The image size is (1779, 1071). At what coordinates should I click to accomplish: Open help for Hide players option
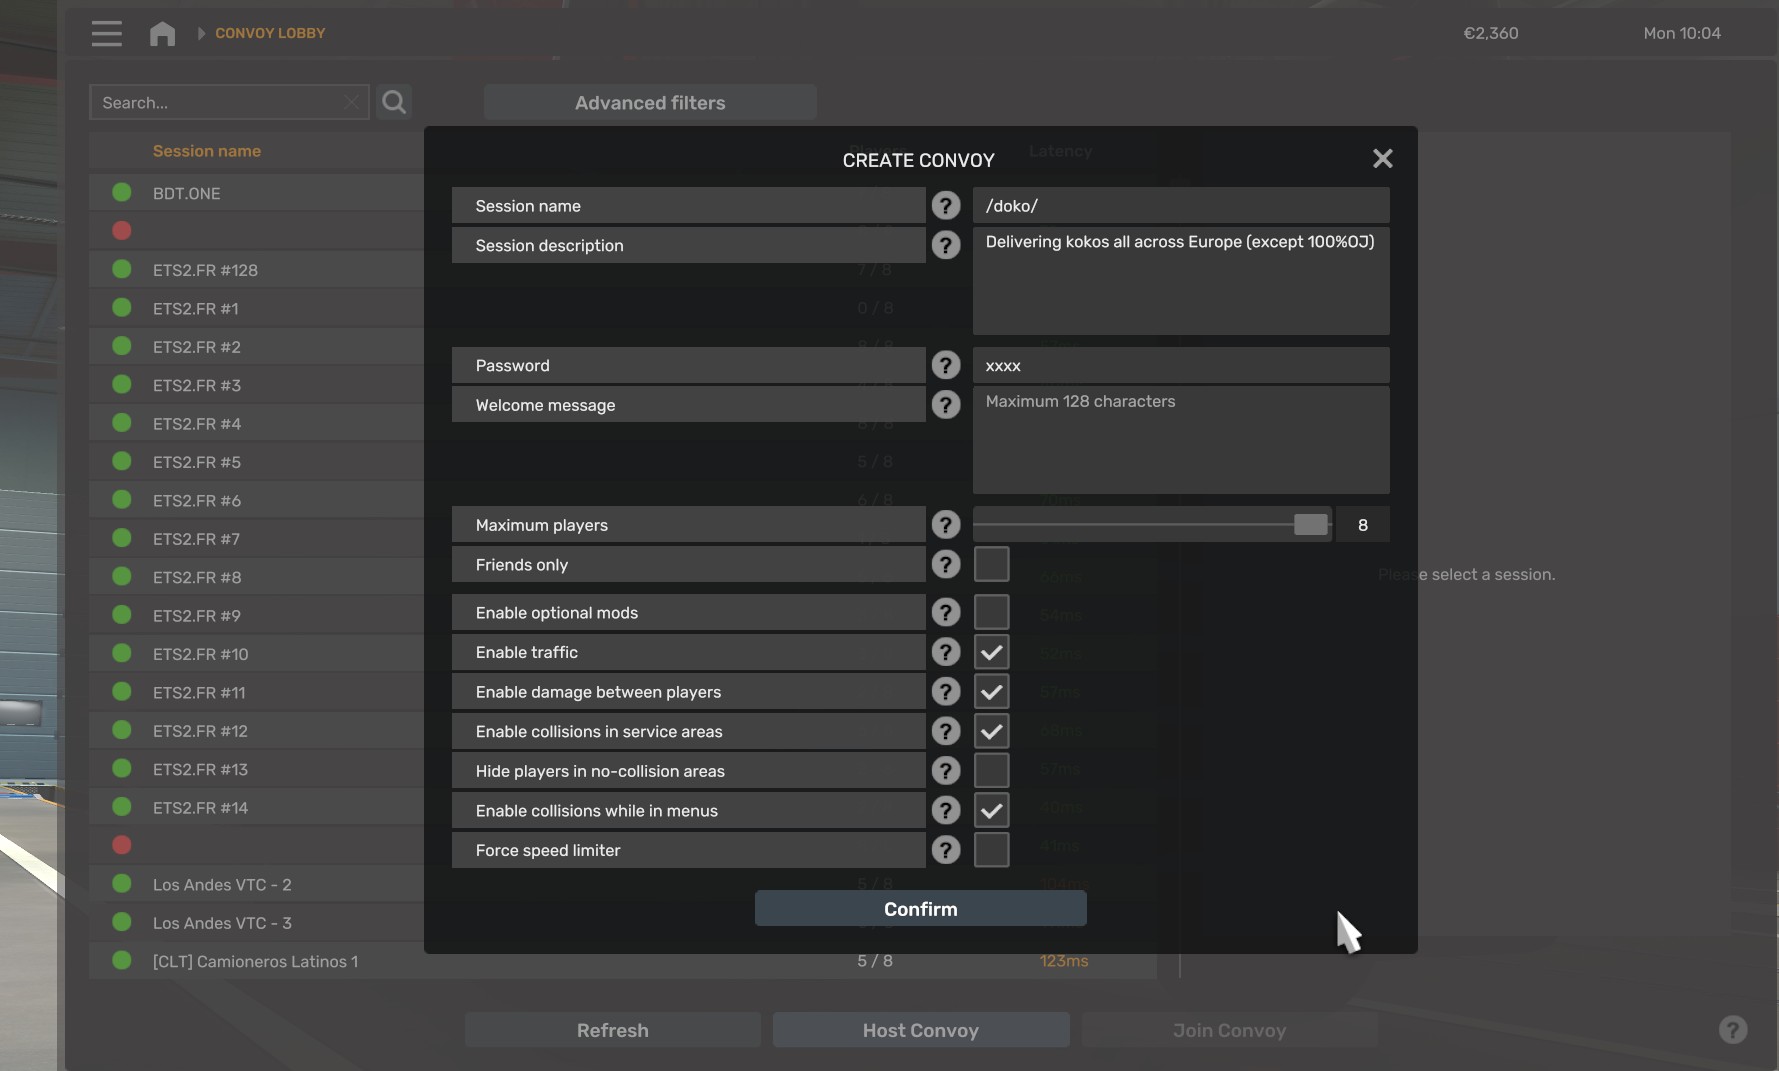click(x=945, y=770)
